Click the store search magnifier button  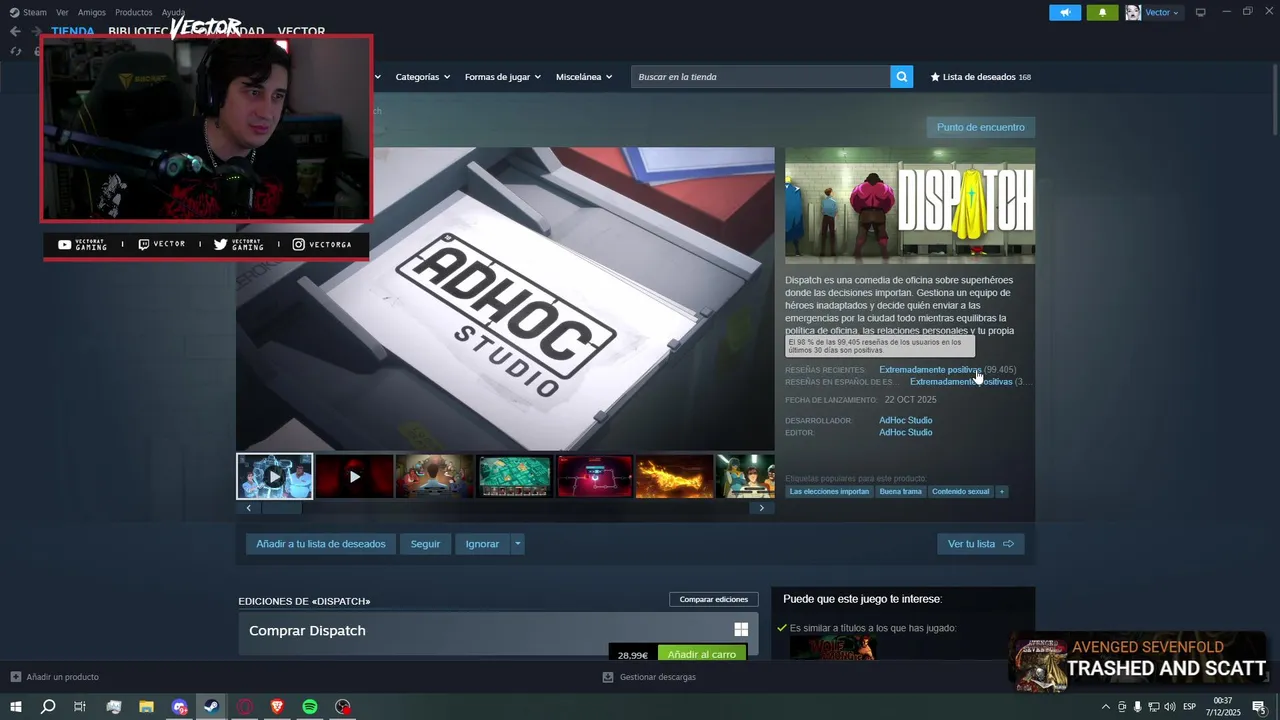click(x=902, y=77)
